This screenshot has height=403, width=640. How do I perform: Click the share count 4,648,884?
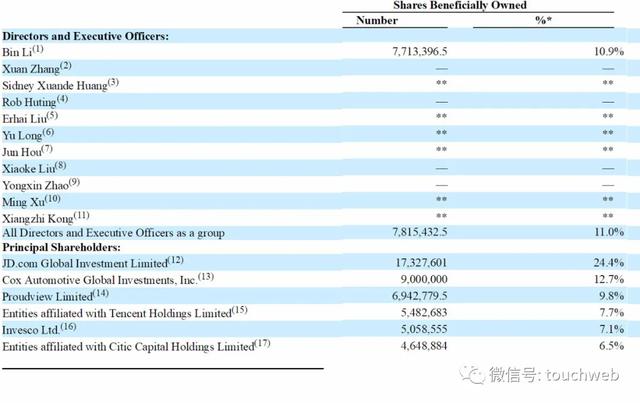424,346
